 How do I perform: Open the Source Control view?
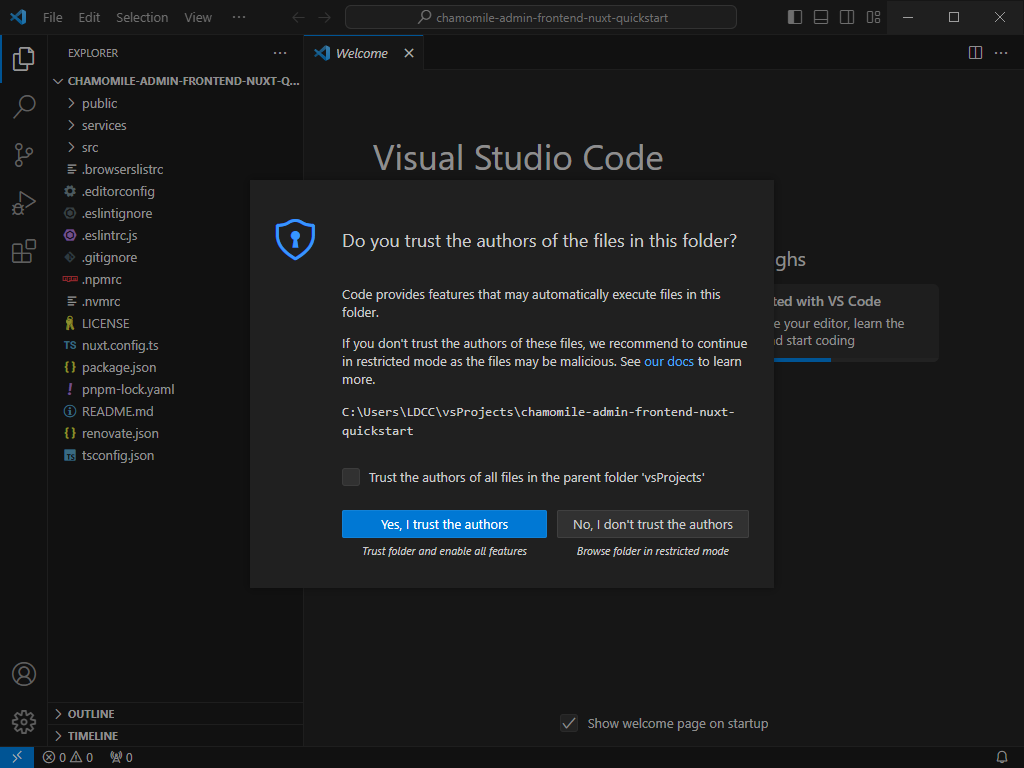click(24, 155)
